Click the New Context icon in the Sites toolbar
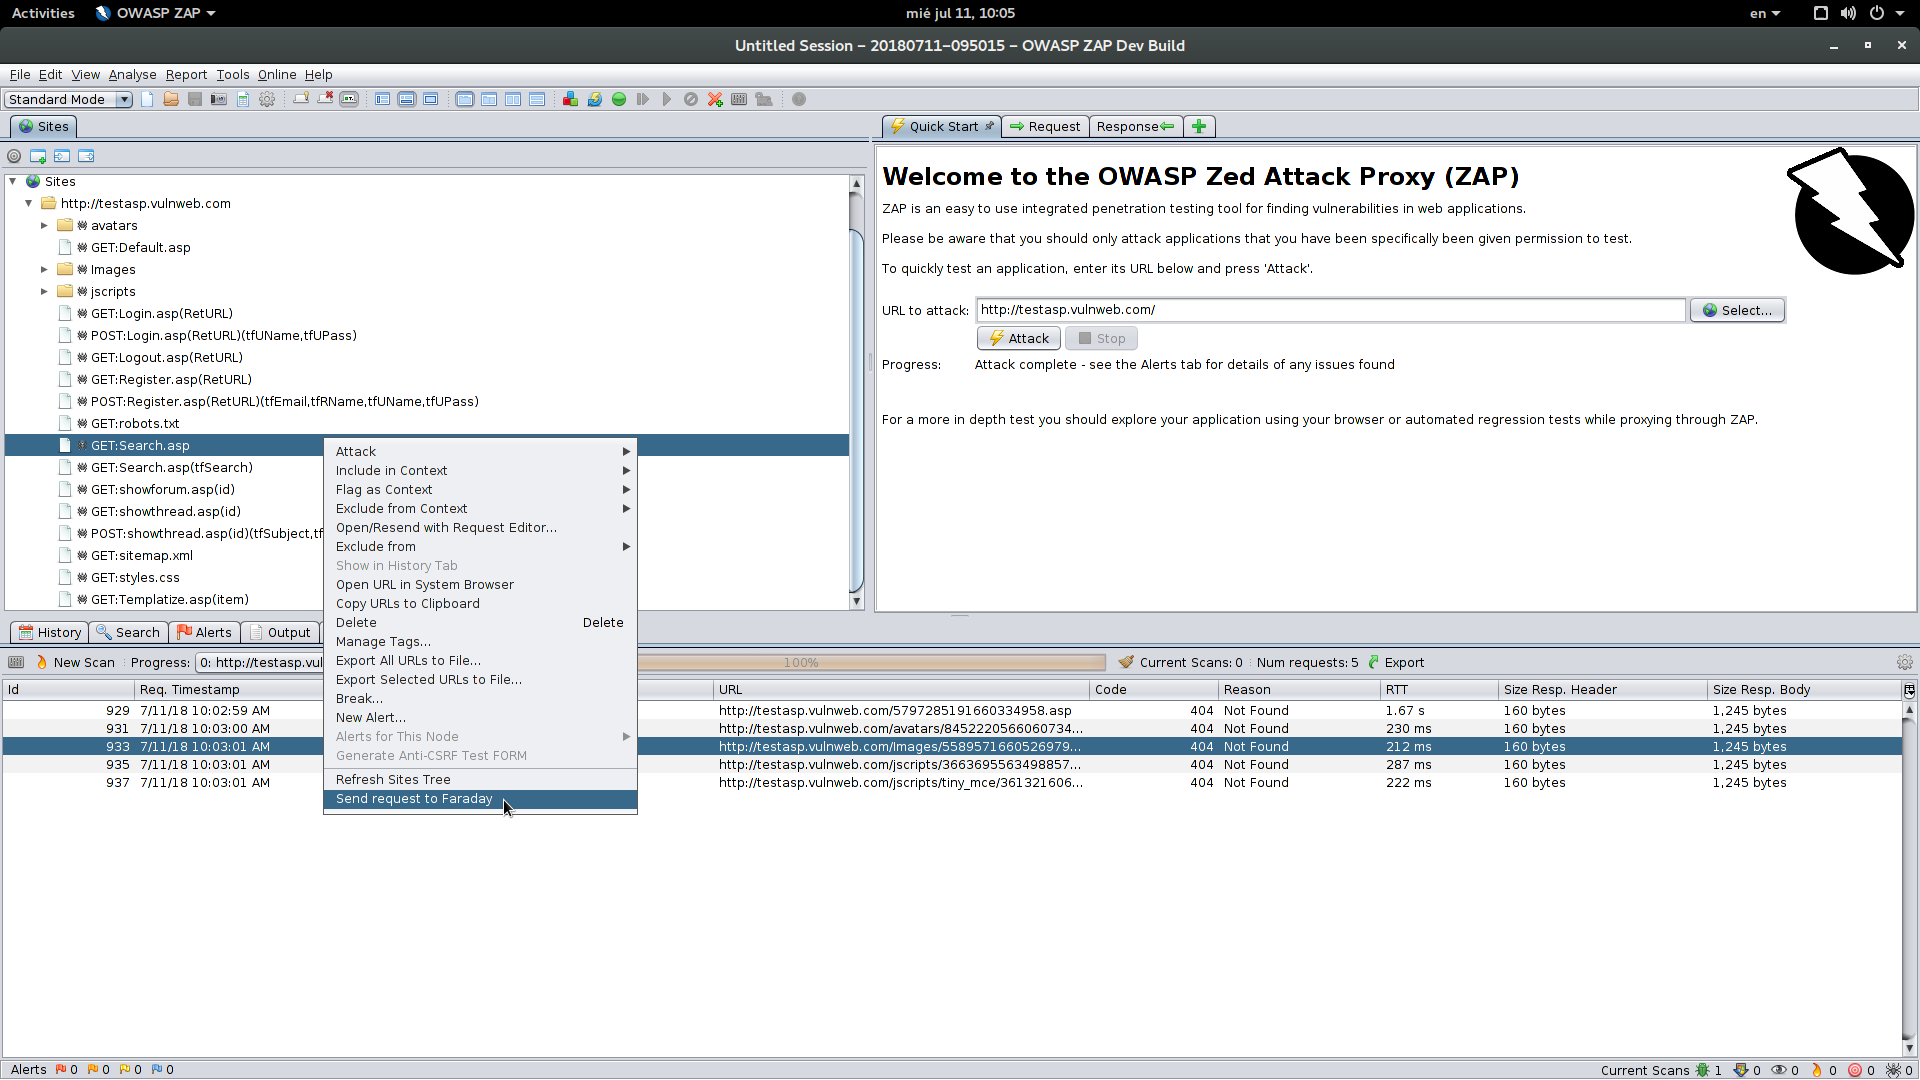The height and width of the screenshot is (1080, 1920). coord(38,156)
